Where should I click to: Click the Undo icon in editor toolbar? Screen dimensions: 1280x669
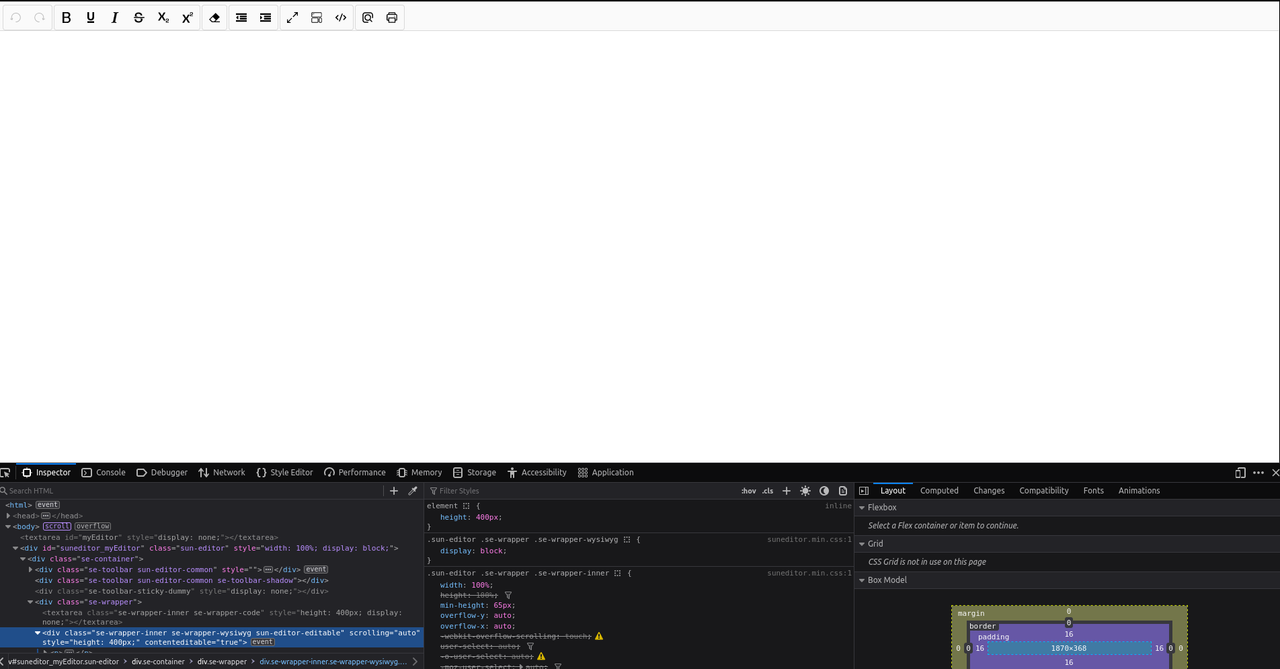(16, 18)
